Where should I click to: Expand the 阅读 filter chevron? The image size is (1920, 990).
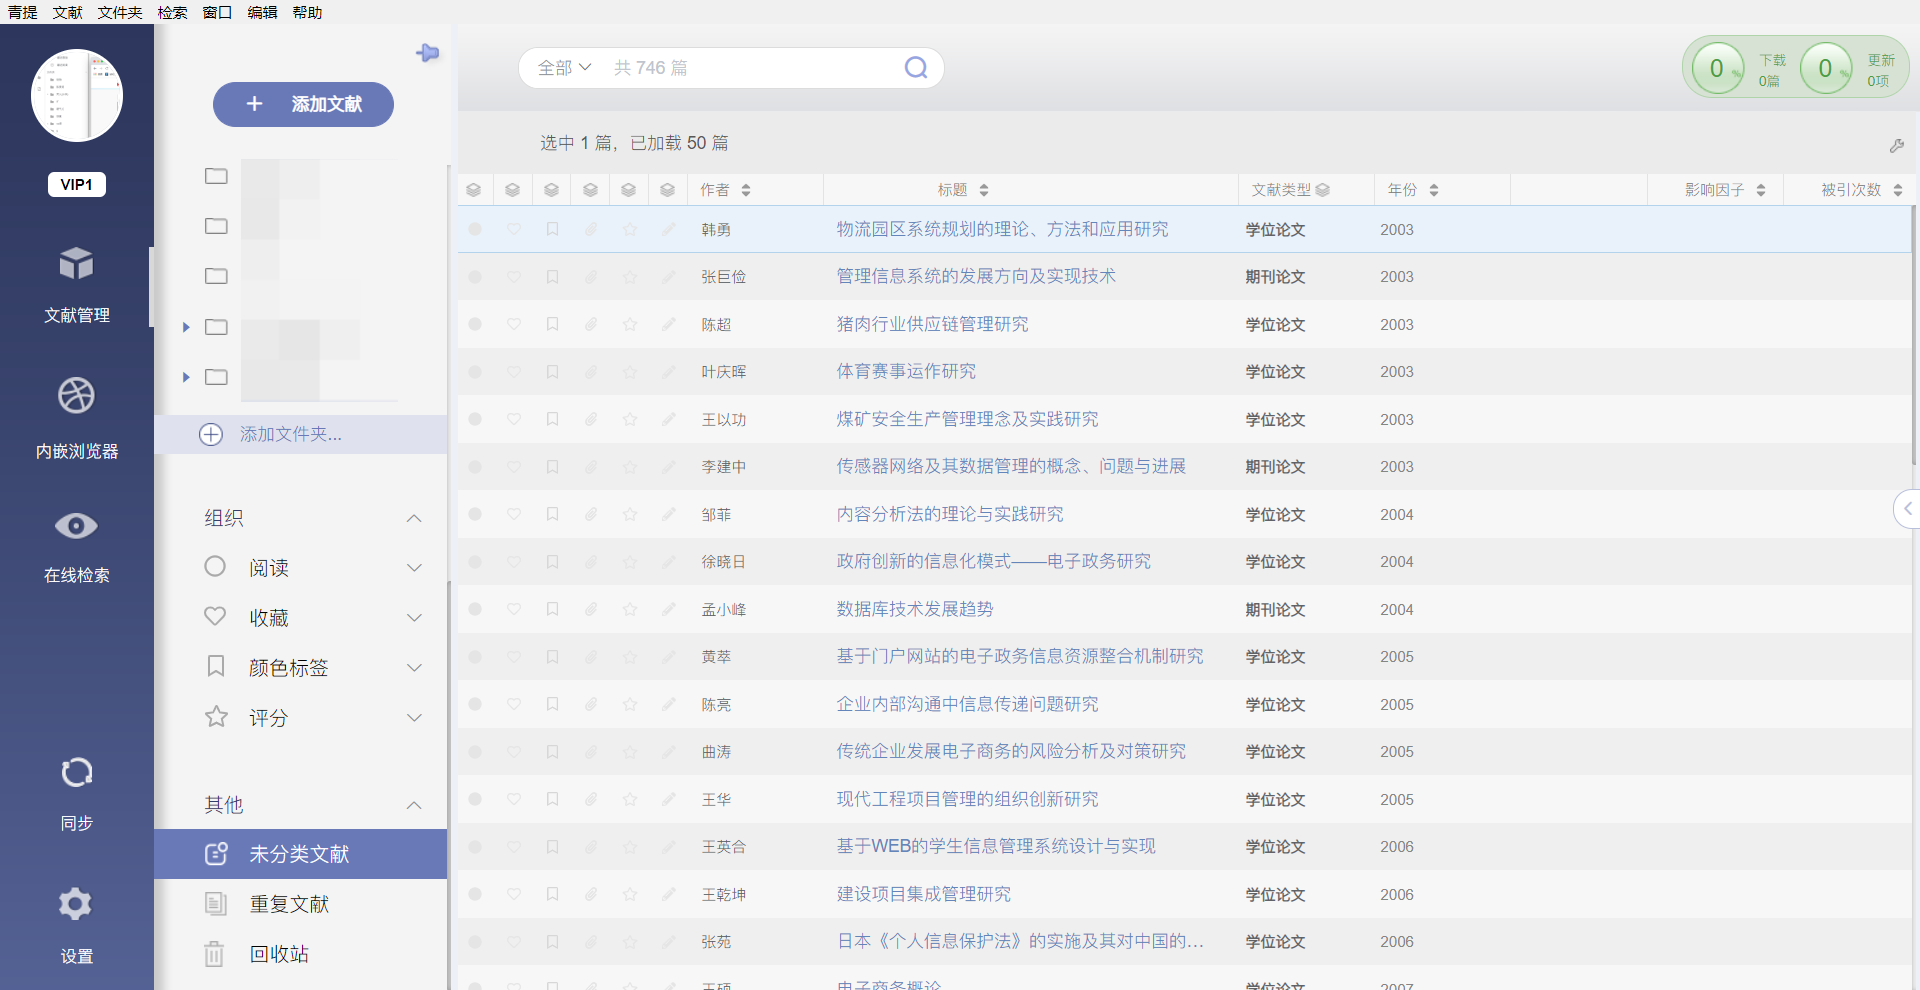414,568
